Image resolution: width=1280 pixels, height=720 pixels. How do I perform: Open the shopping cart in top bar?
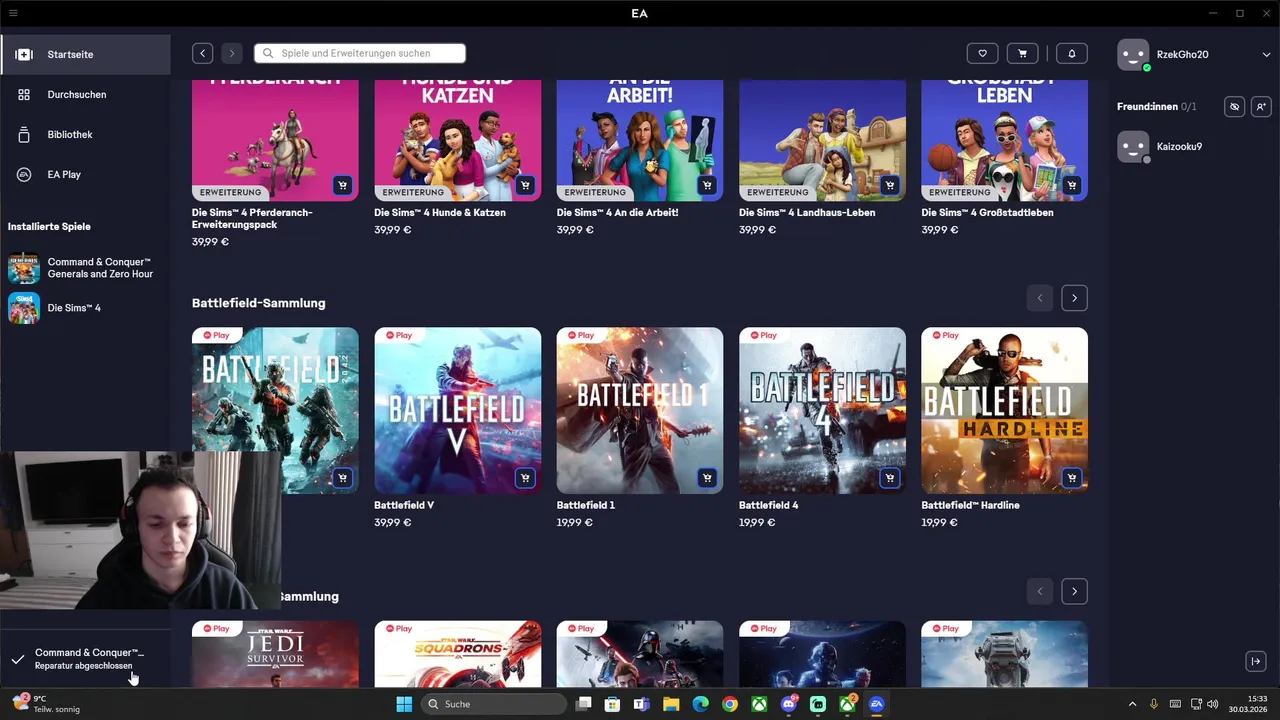(1022, 53)
